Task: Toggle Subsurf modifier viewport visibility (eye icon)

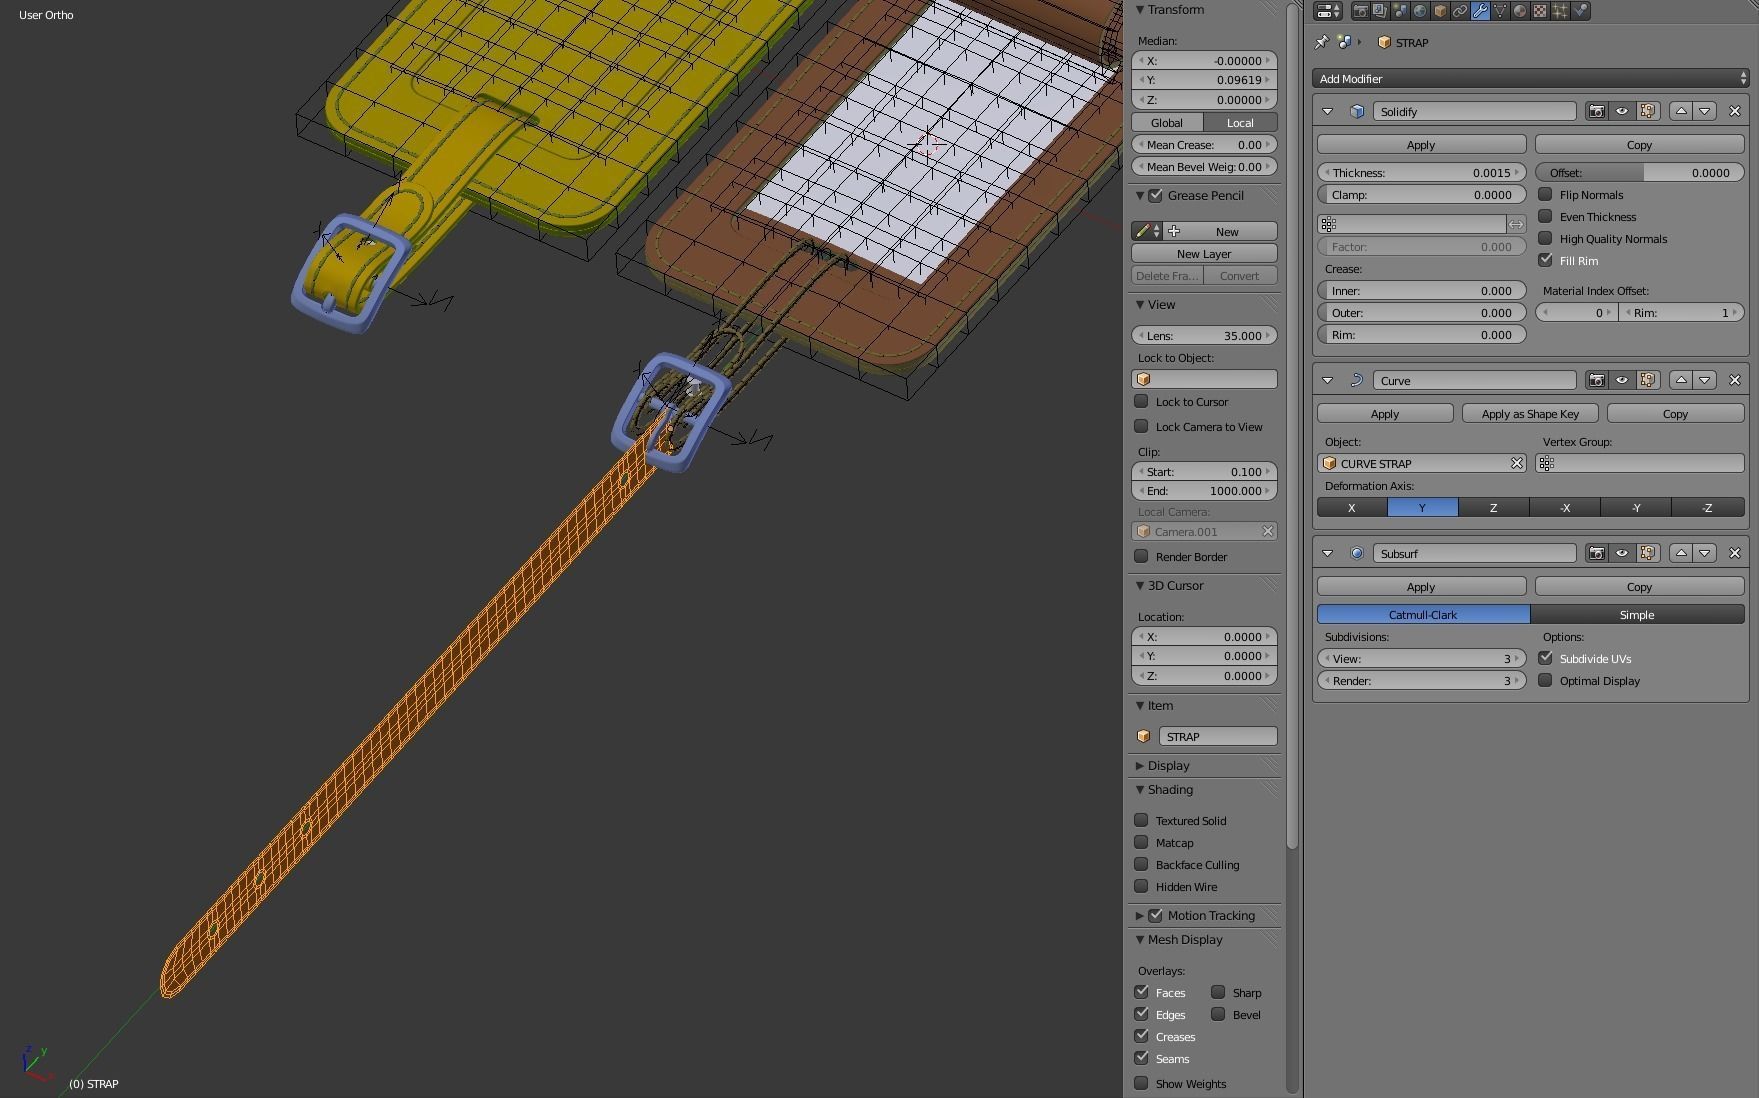Action: (1622, 553)
